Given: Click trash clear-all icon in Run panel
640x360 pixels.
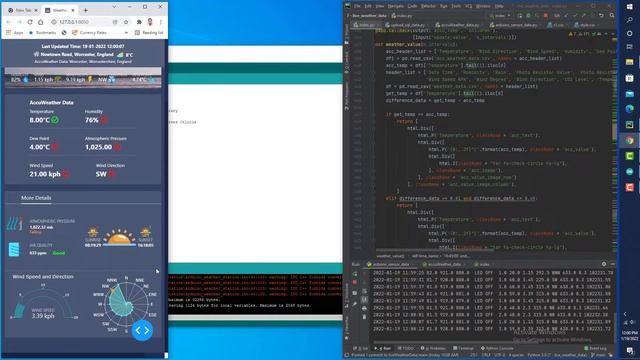Looking at the screenshot, I should coord(364,317).
